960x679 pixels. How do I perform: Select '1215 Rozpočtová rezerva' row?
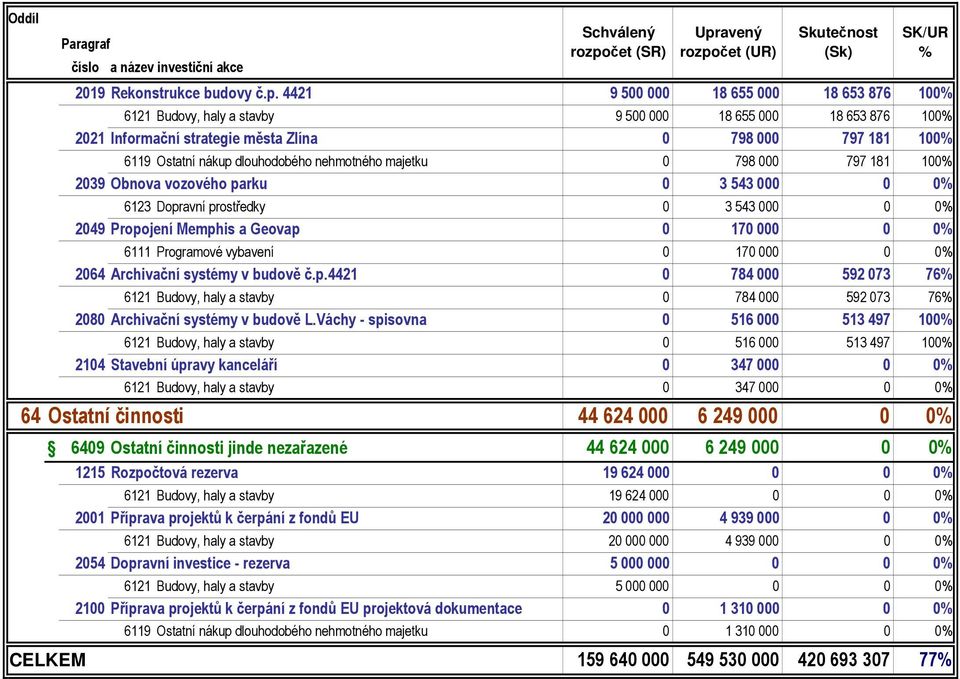506,473
